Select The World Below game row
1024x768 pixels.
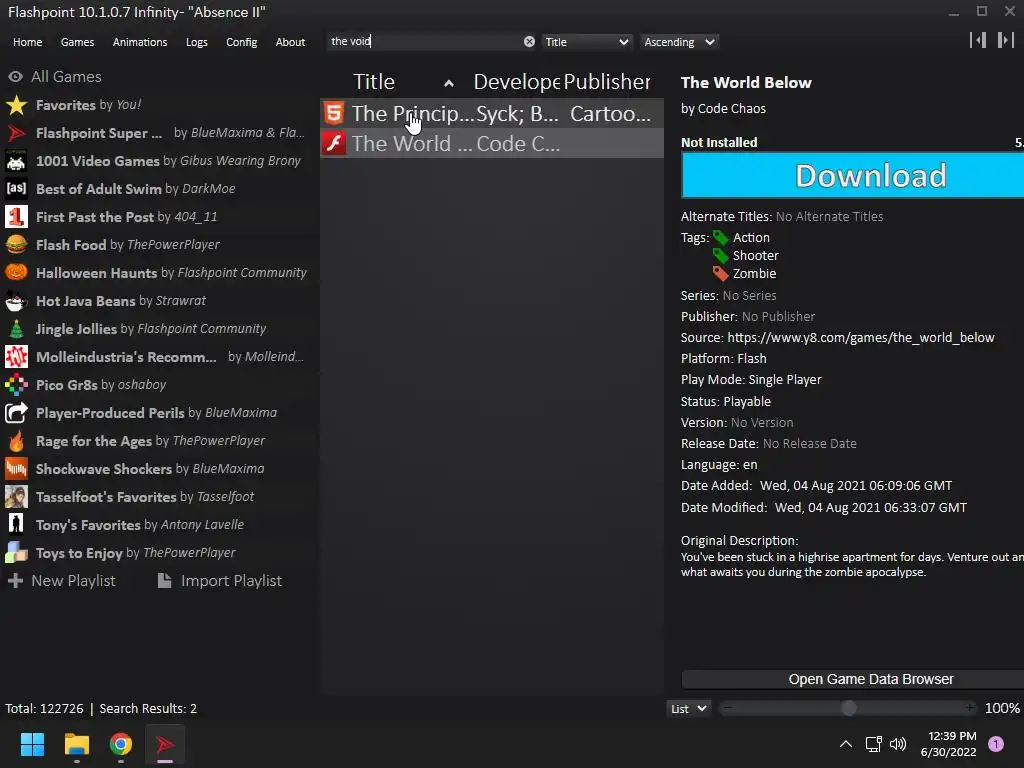492,143
